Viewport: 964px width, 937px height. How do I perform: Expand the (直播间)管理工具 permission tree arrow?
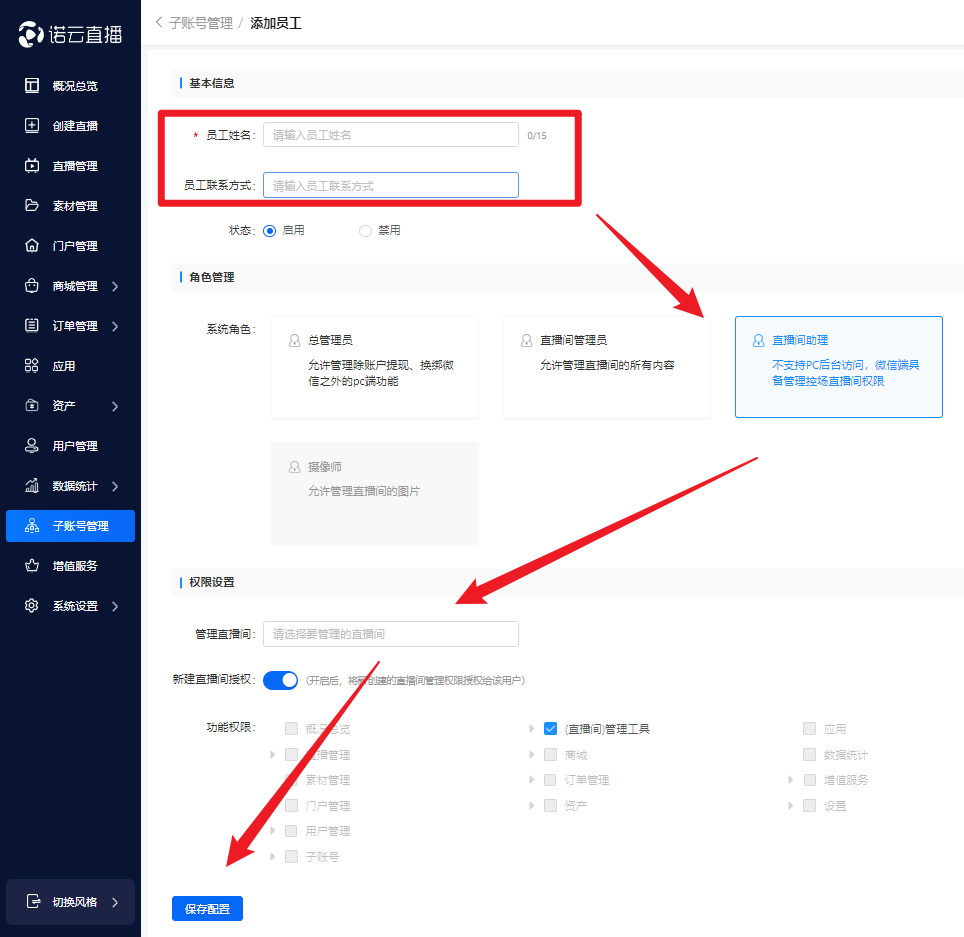coord(532,729)
